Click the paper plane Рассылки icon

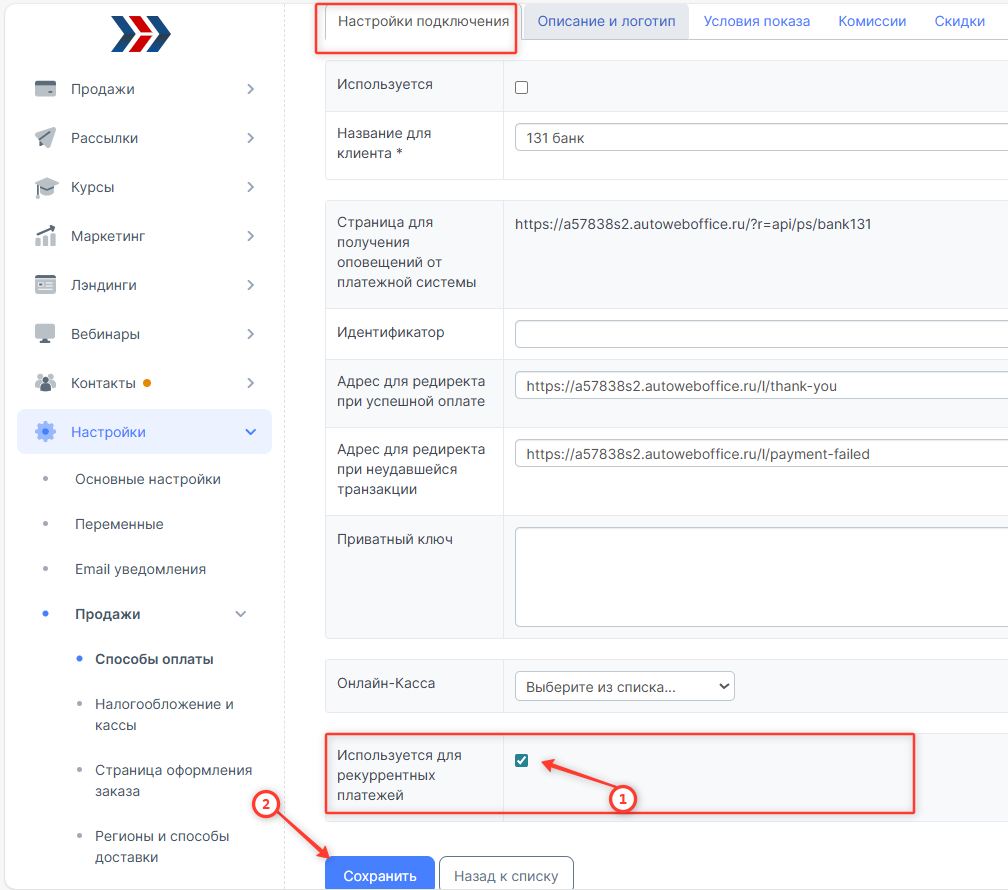click(x=45, y=138)
